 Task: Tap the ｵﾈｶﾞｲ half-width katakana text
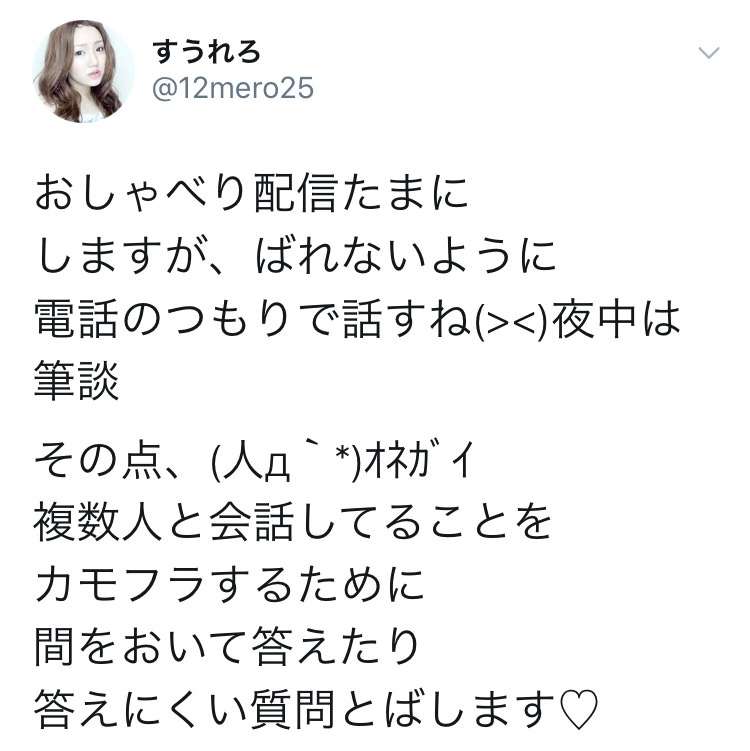[419, 461]
